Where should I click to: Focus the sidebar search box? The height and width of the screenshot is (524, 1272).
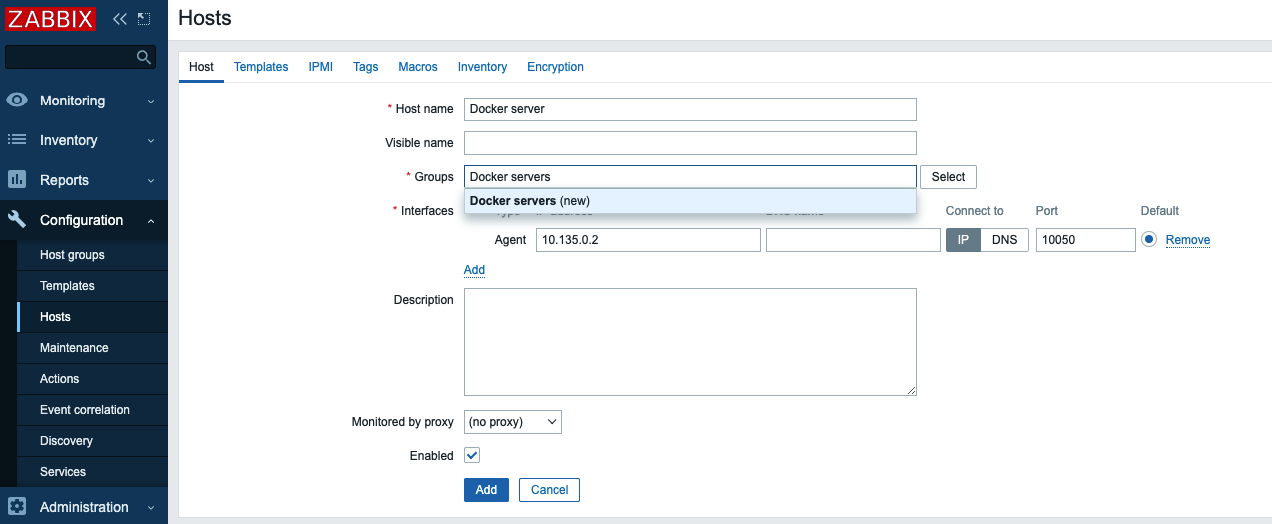point(80,57)
